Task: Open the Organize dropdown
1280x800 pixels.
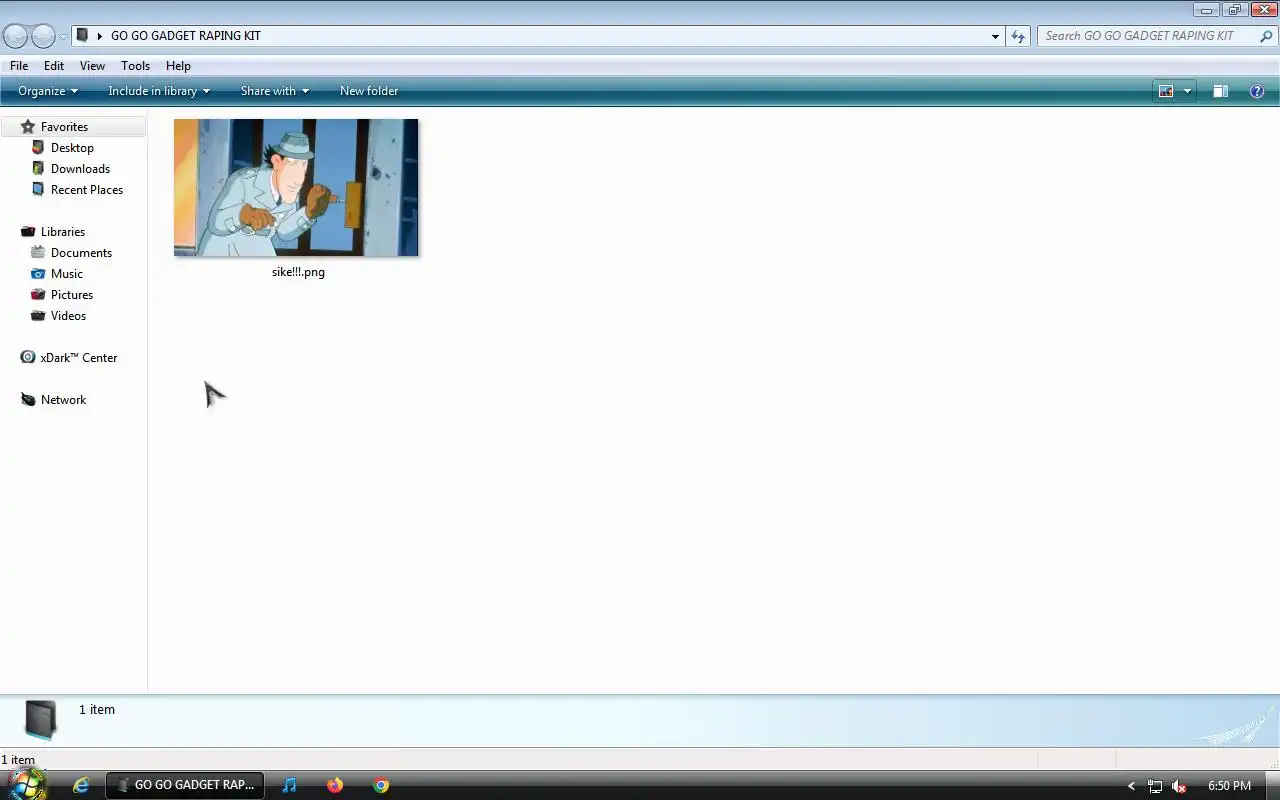Action: point(47,91)
